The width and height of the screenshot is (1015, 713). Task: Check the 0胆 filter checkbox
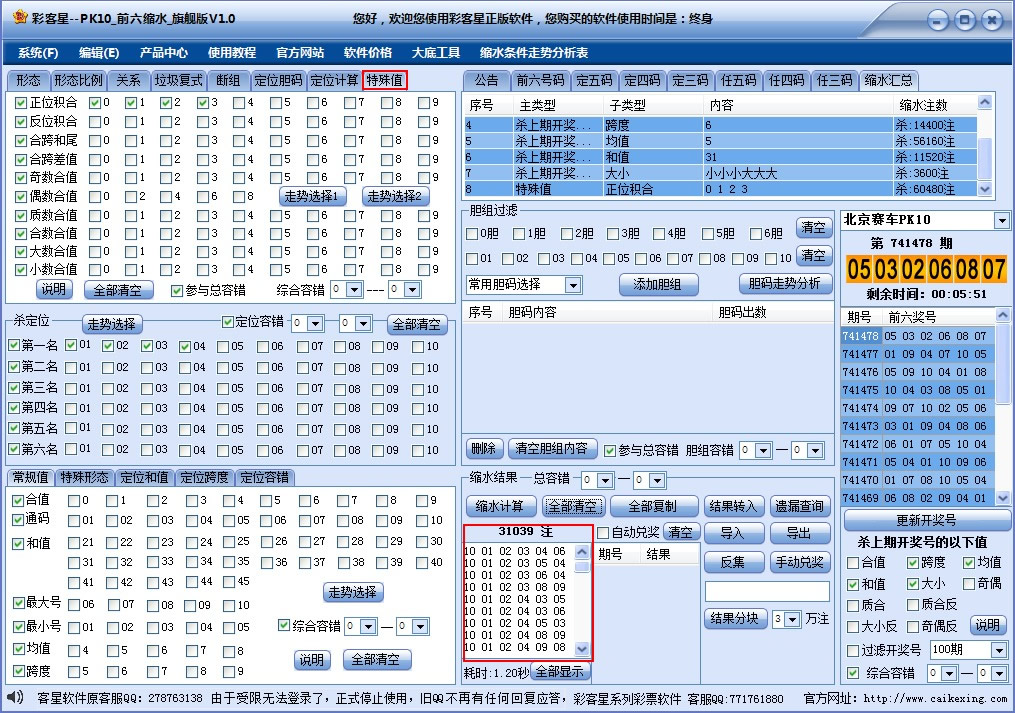(x=470, y=234)
